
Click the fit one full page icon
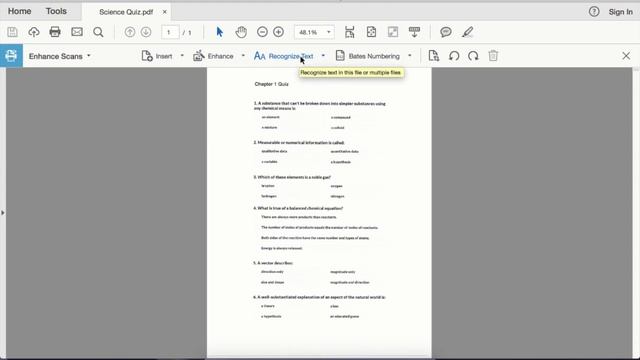click(x=371, y=32)
